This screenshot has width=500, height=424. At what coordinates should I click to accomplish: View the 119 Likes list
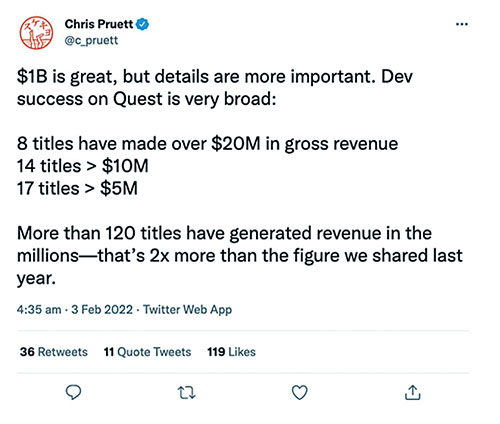point(231,352)
